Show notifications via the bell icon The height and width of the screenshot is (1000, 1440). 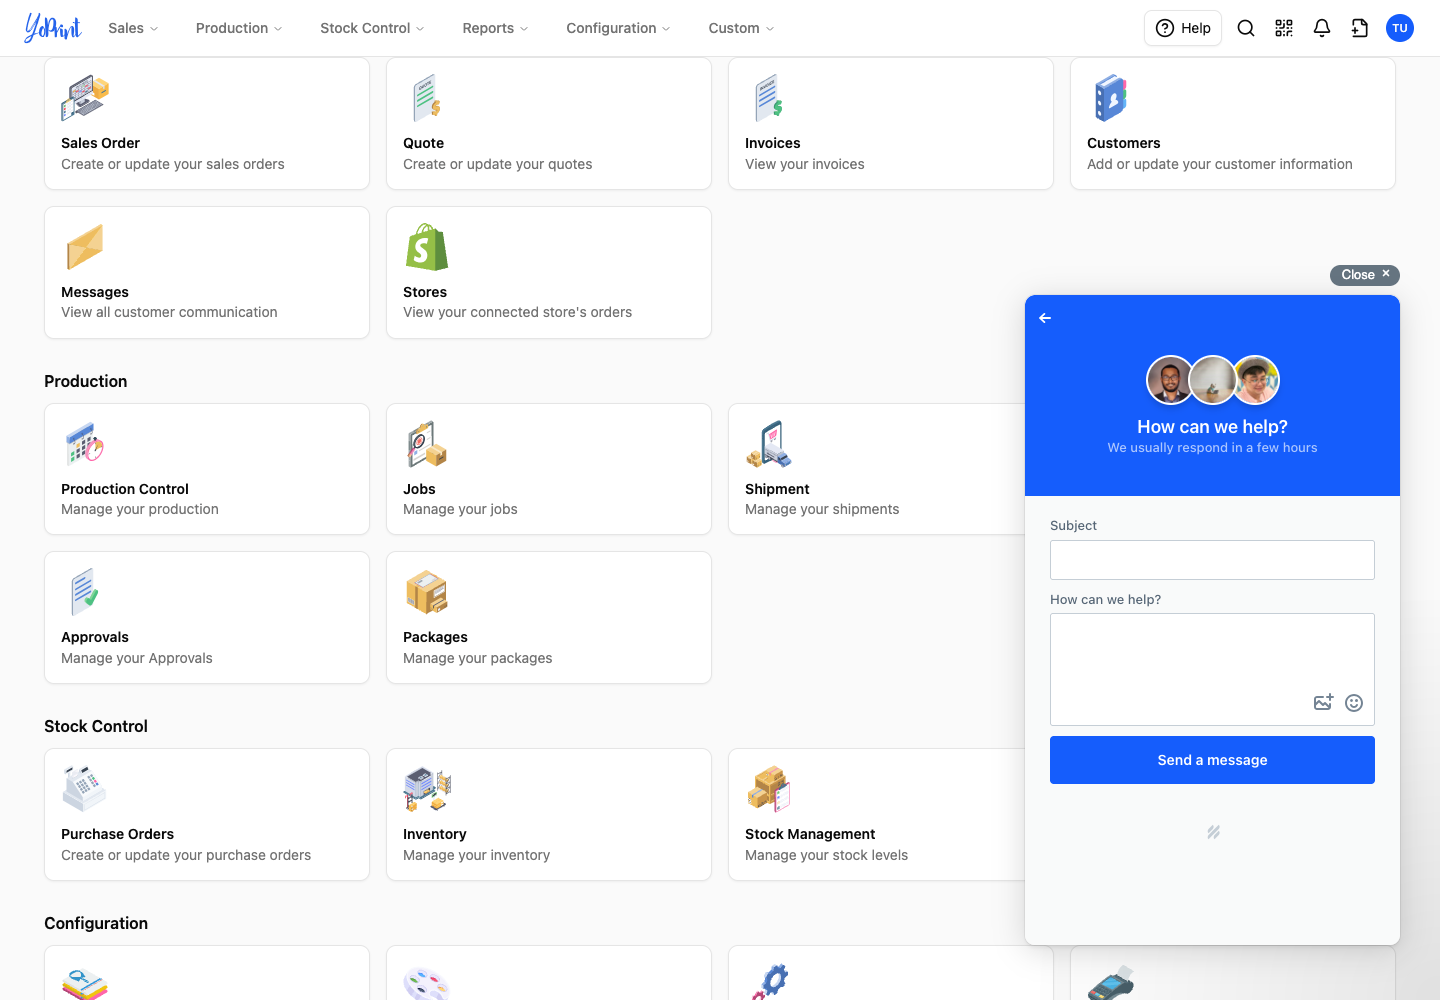point(1322,28)
